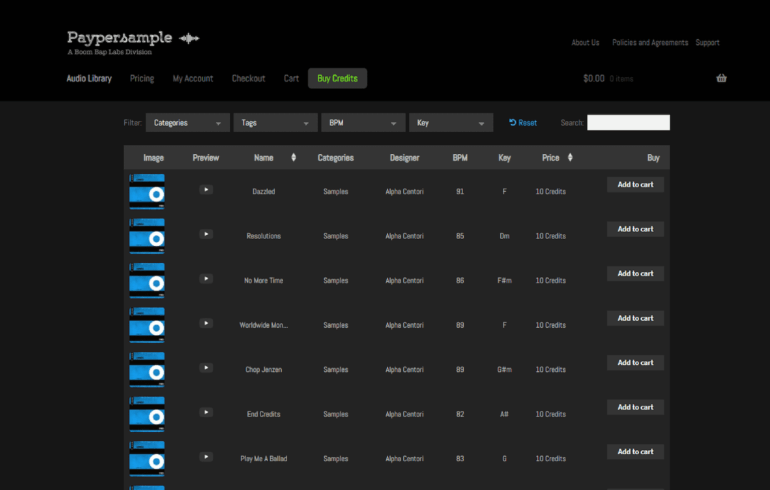Open the Policies and Agreements link
The image size is (770, 490).
[x=650, y=43]
